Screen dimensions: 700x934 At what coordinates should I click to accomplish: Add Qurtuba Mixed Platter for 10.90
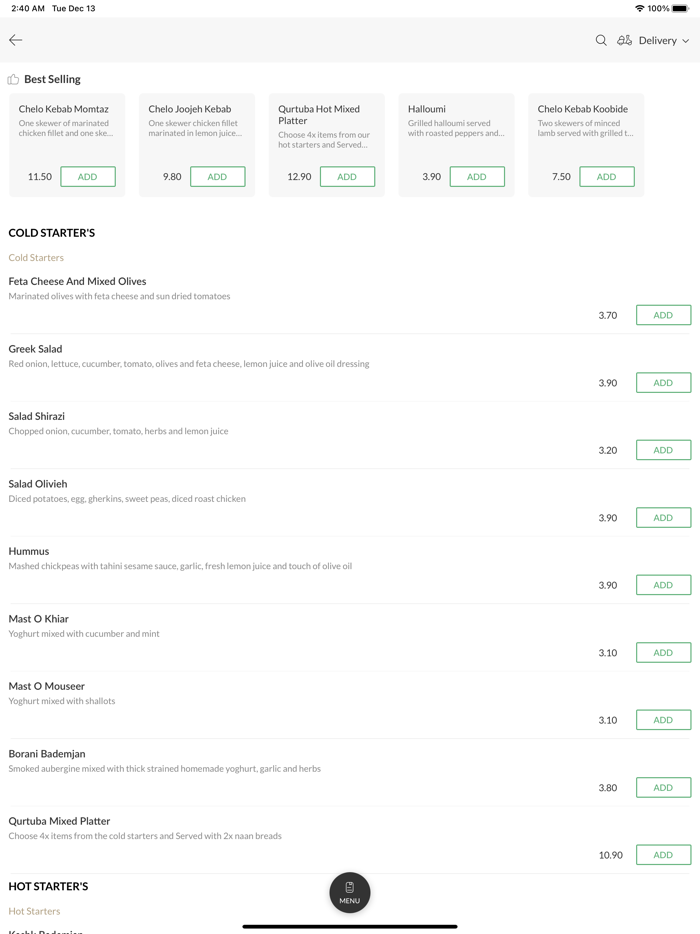(x=663, y=855)
